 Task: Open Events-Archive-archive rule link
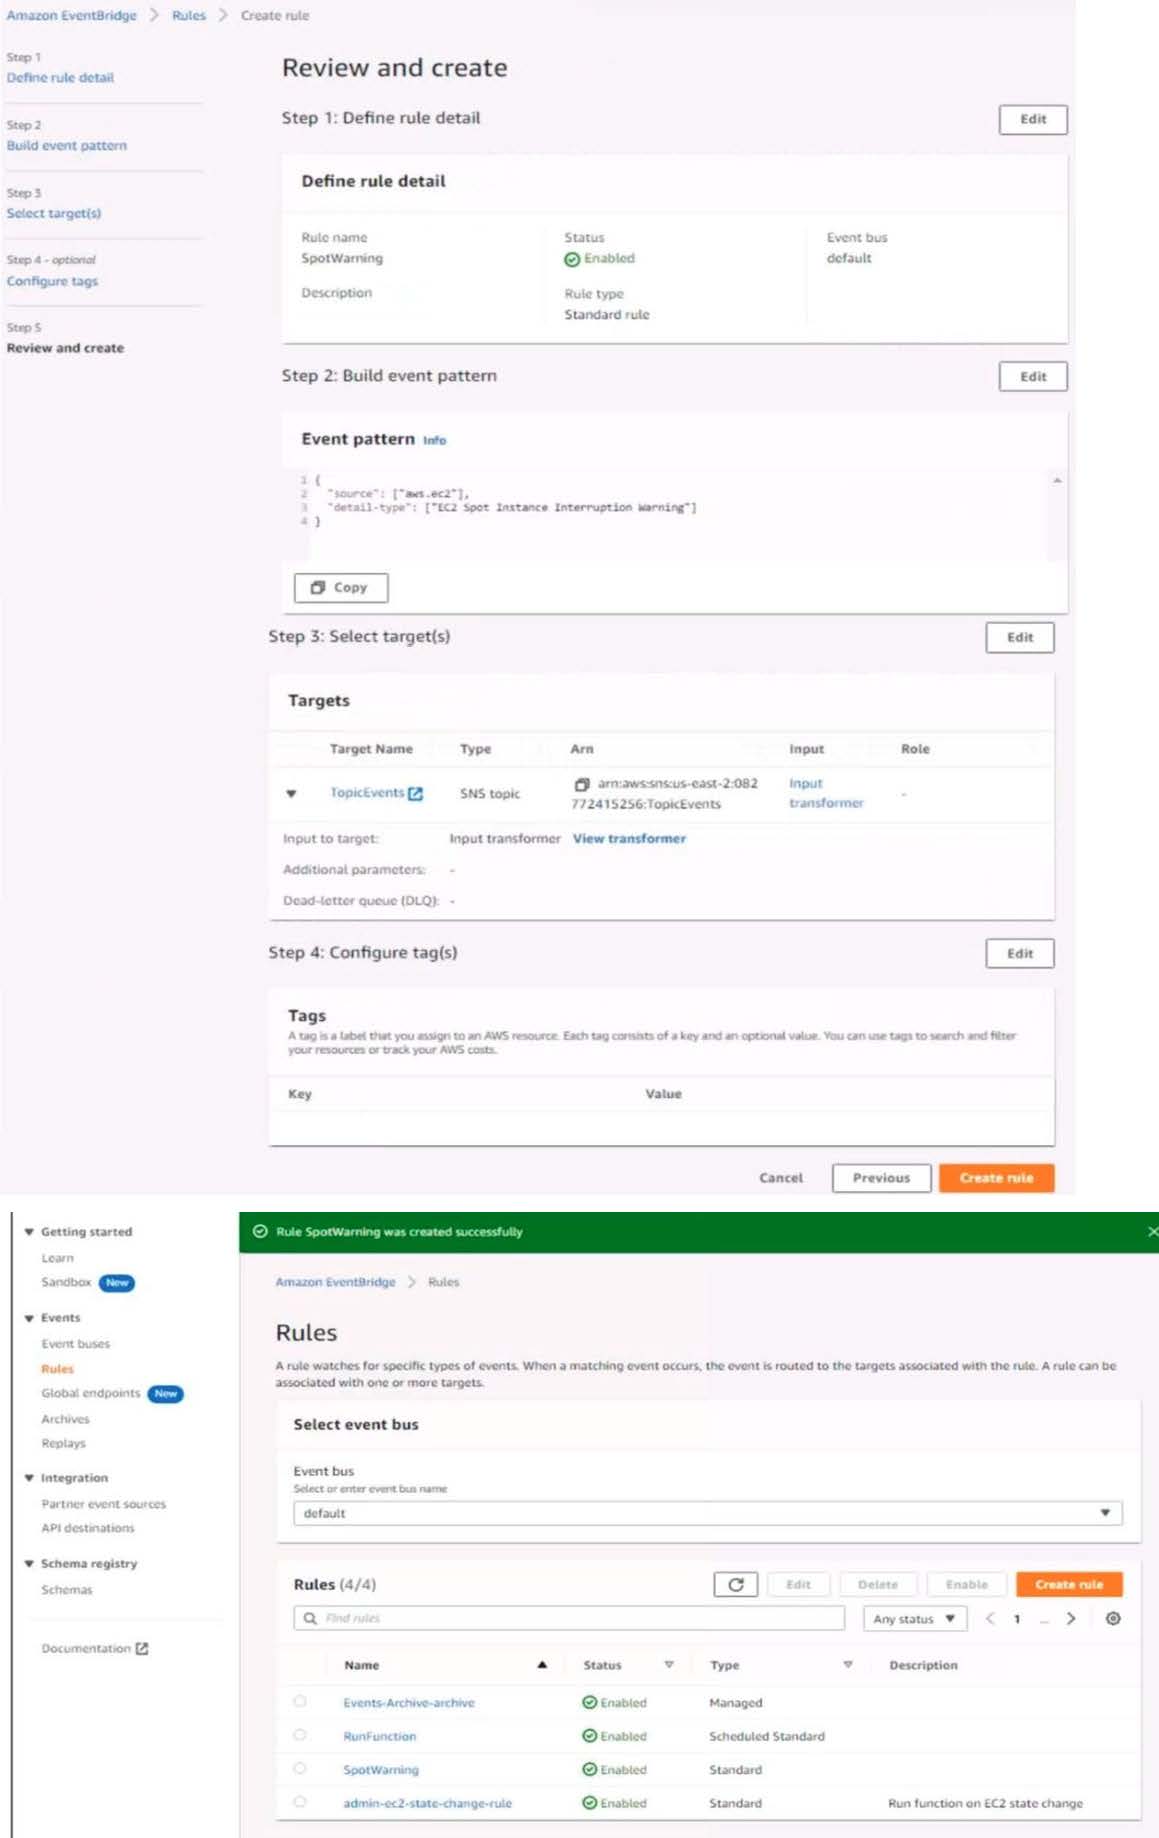click(x=409, y=1702)
